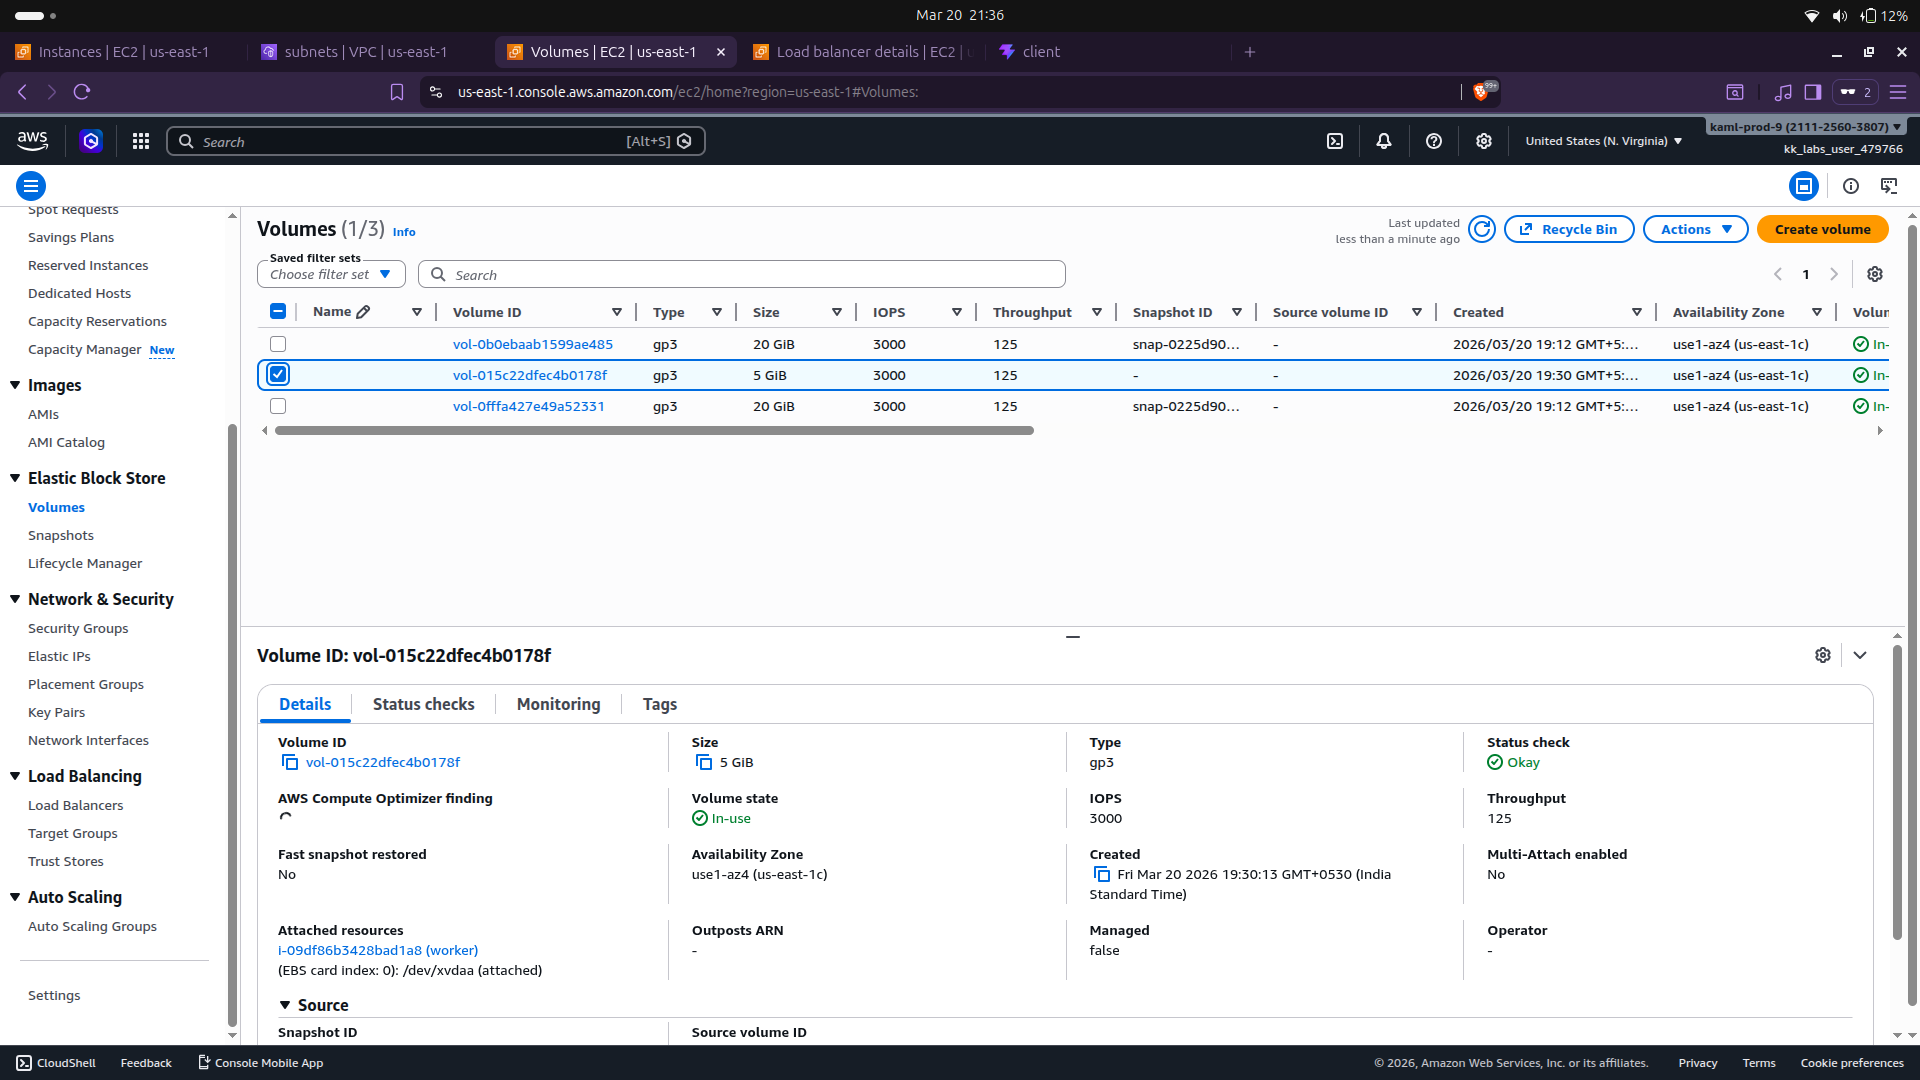Open Security Groups in the sidebar
The height and width of the screenshot is (1080, 1920).
(x=78, y=628)
